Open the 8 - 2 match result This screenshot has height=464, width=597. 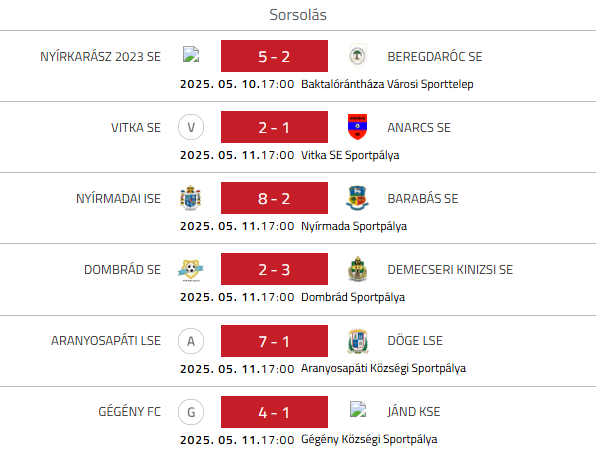tap(274, 198)
